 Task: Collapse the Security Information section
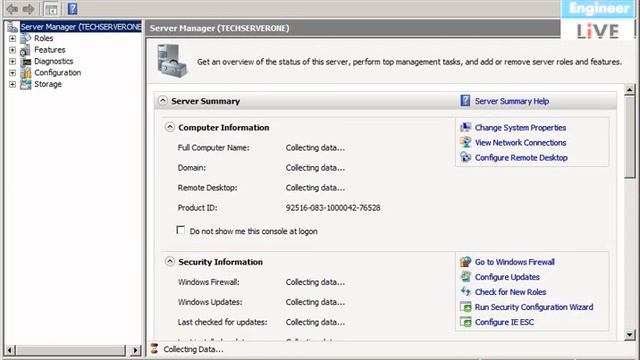coord(170,261)
